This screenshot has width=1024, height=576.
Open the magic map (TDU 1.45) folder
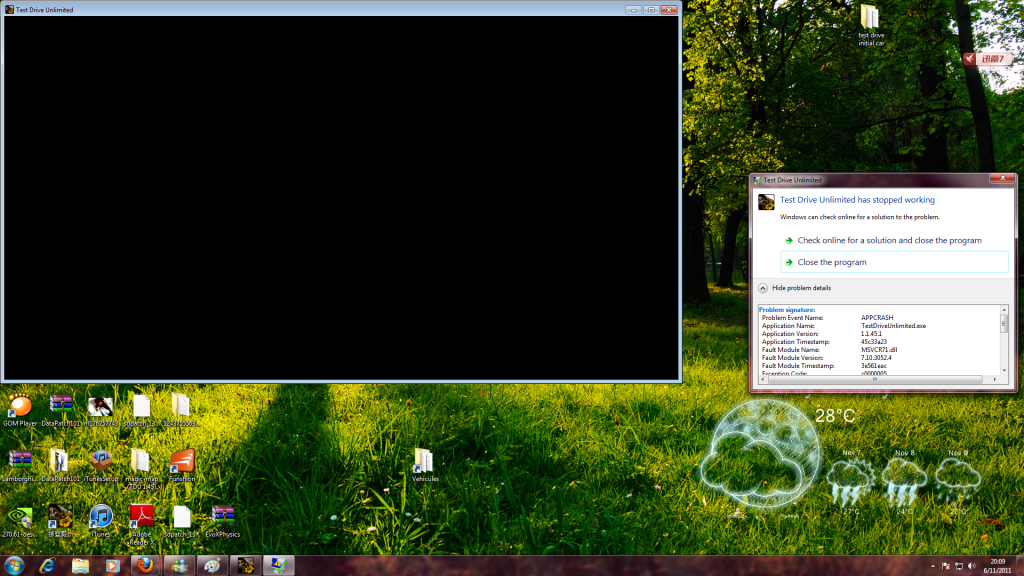click(141, 461)
